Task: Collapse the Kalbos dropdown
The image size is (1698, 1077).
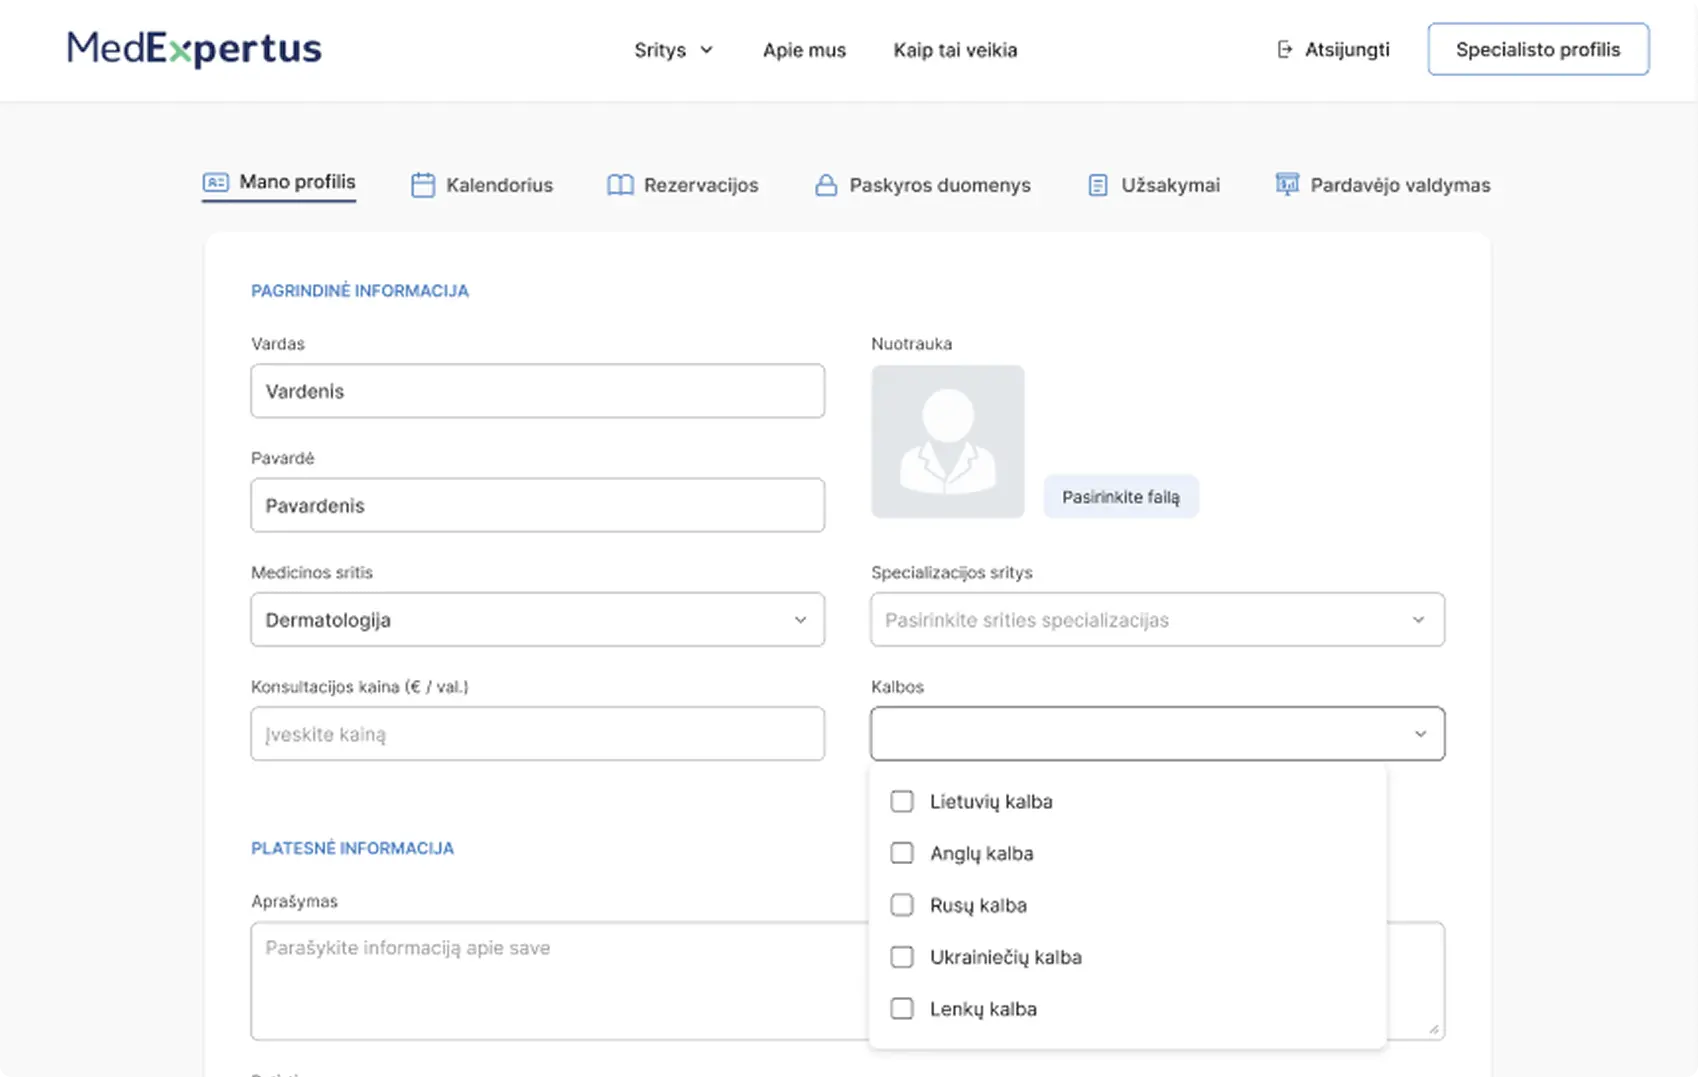Action: [1158, 734]
